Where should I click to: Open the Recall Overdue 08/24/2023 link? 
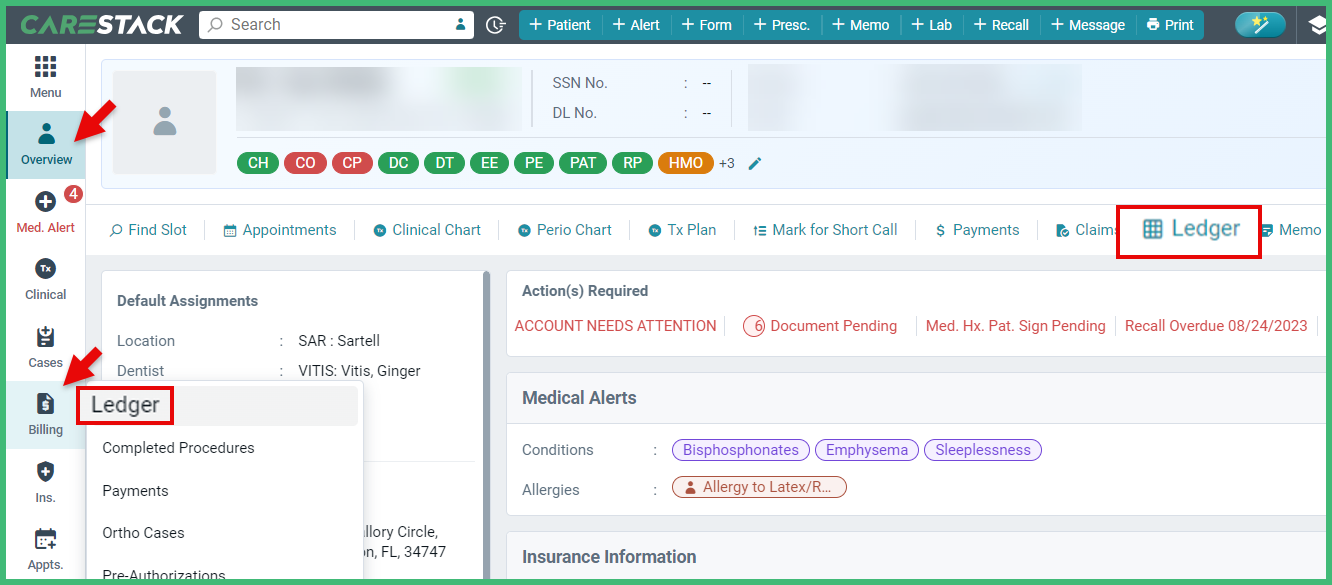click(x=1215, y=325)
